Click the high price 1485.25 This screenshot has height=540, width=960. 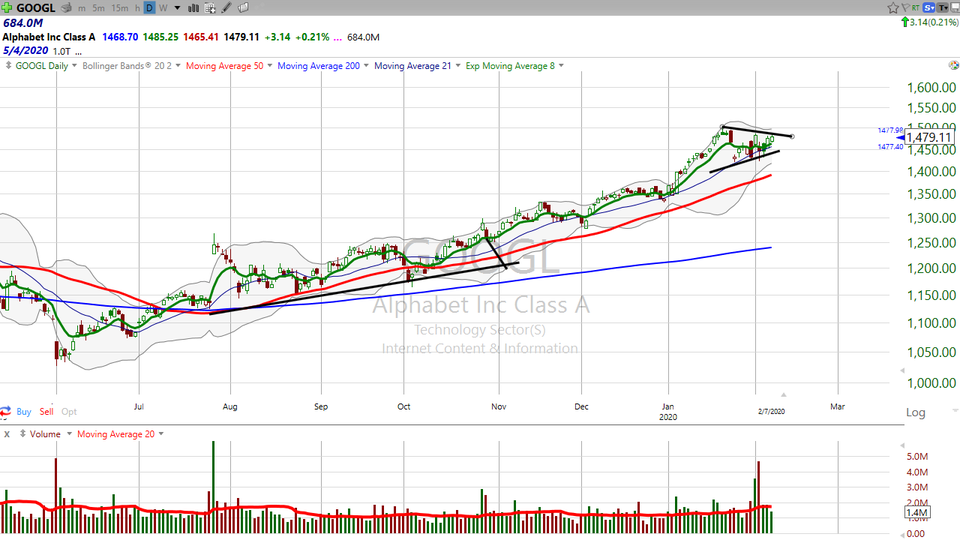tap(160, 37)
